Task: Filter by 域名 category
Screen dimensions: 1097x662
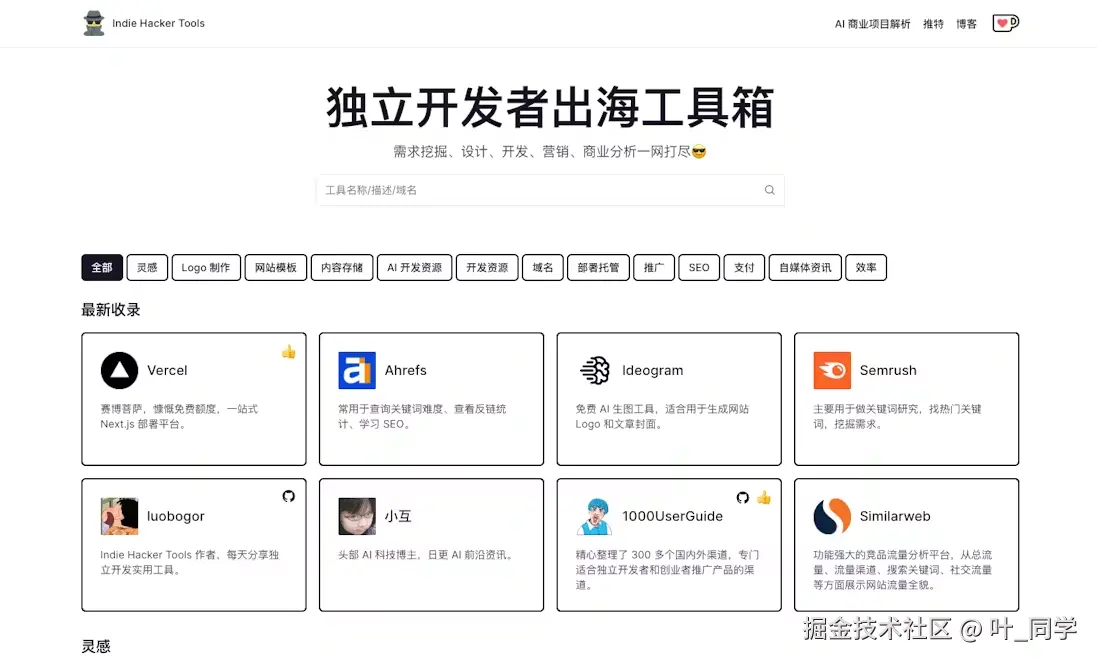Action: (543, 267)
